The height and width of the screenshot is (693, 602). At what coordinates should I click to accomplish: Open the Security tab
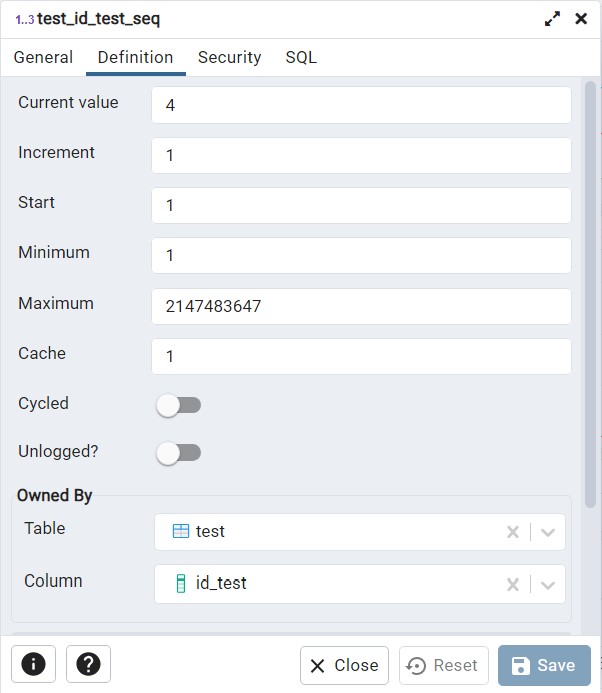pyautogui.click(x=229, y=58)
